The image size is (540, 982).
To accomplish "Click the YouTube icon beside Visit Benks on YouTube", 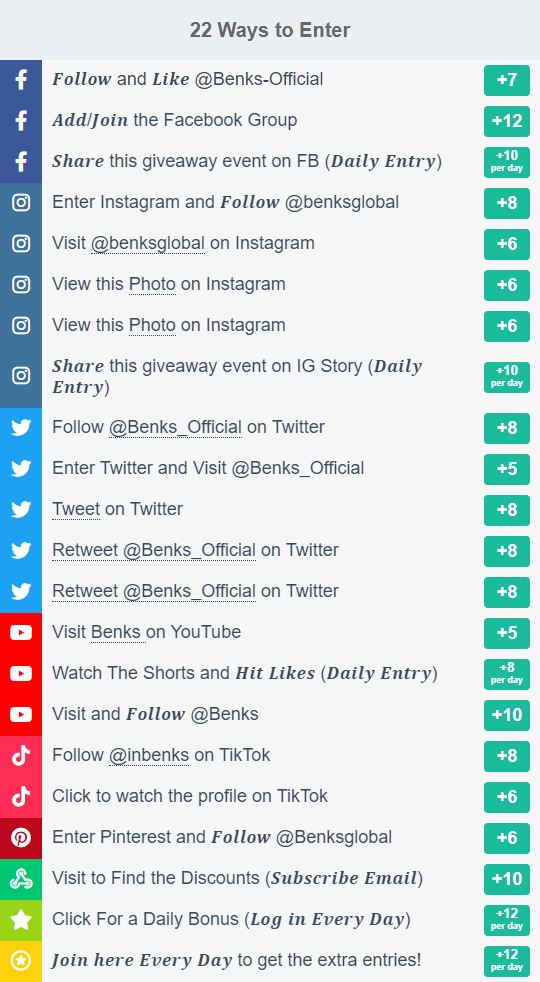I will 21,633.
